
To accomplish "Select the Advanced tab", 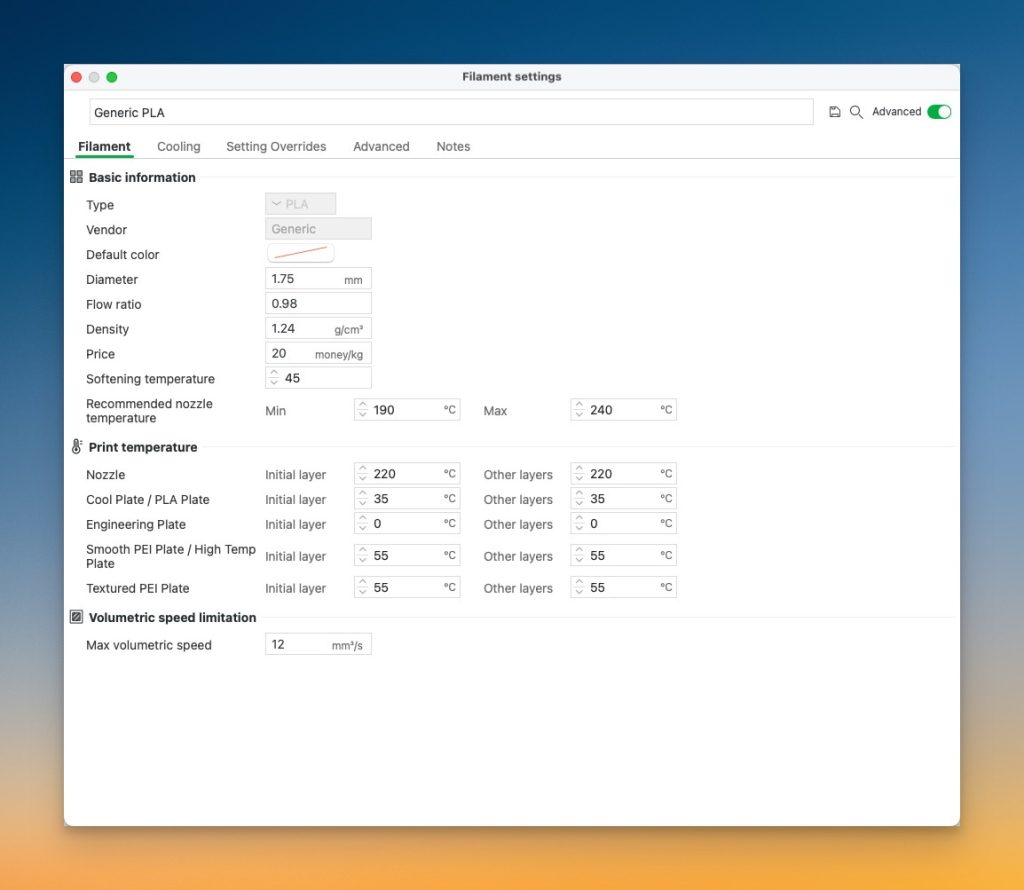I will [381, 146].
